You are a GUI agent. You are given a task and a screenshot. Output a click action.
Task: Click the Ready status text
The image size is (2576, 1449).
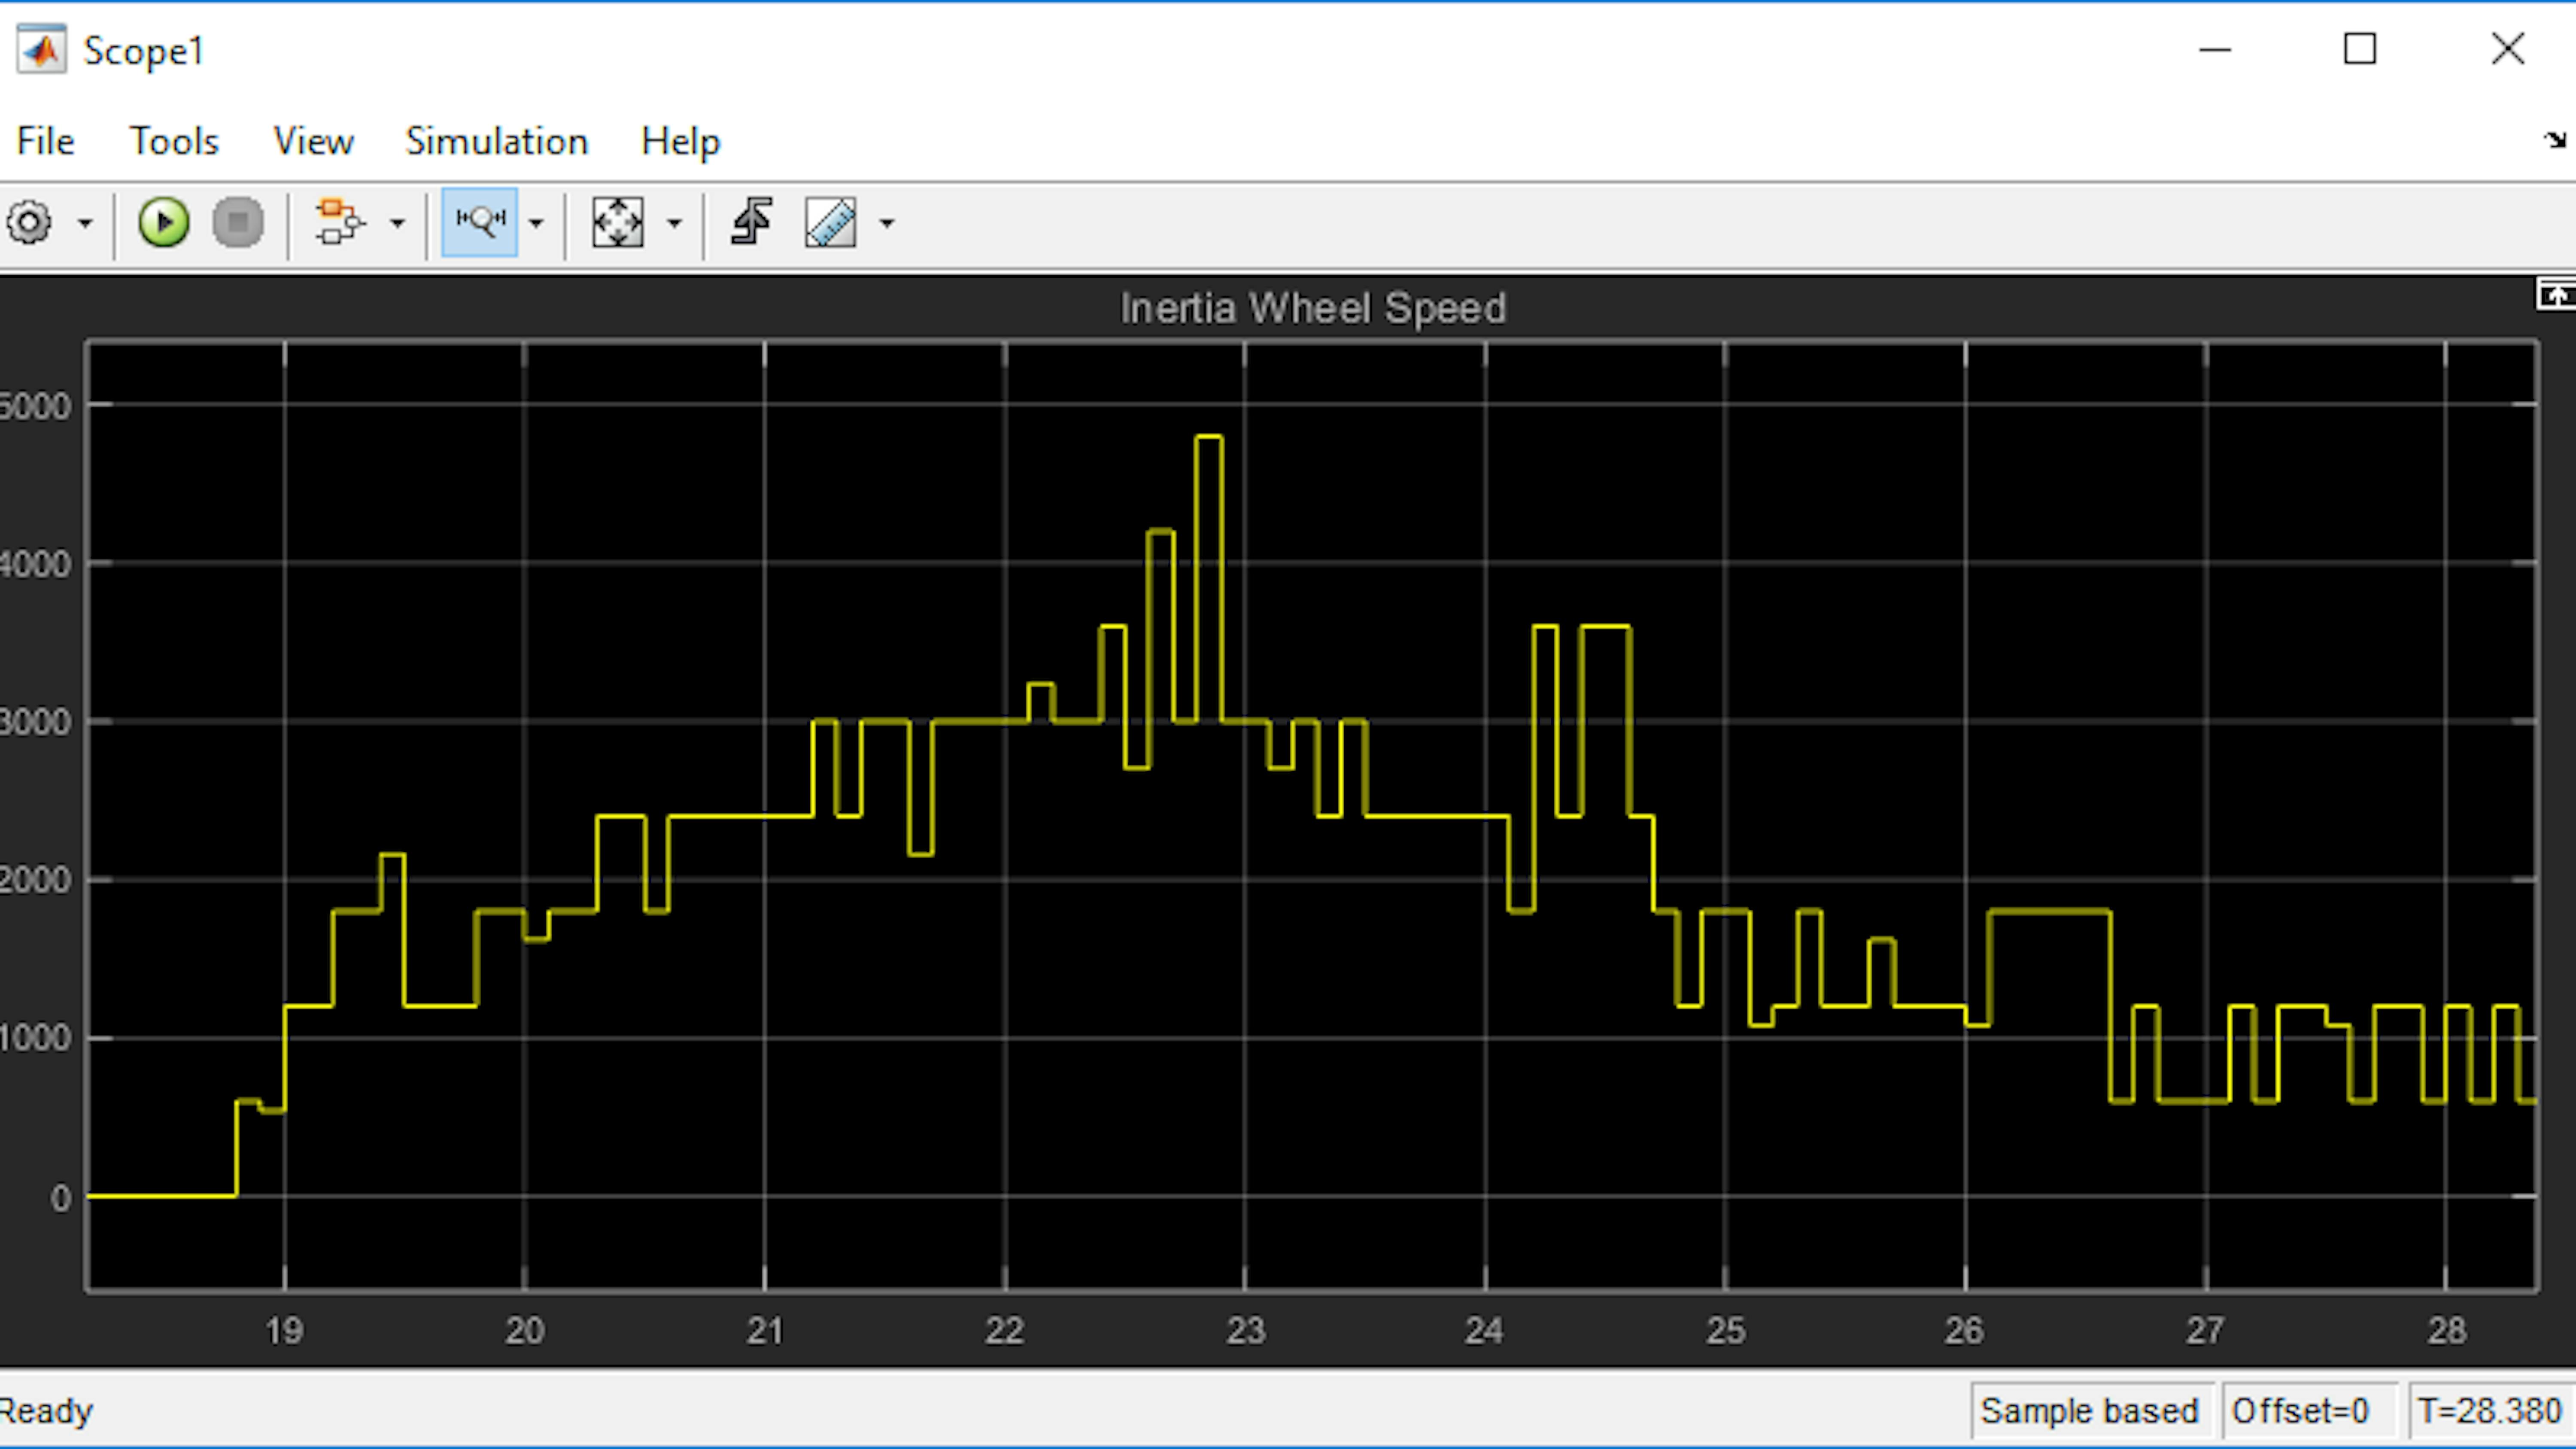[46, 1411]
